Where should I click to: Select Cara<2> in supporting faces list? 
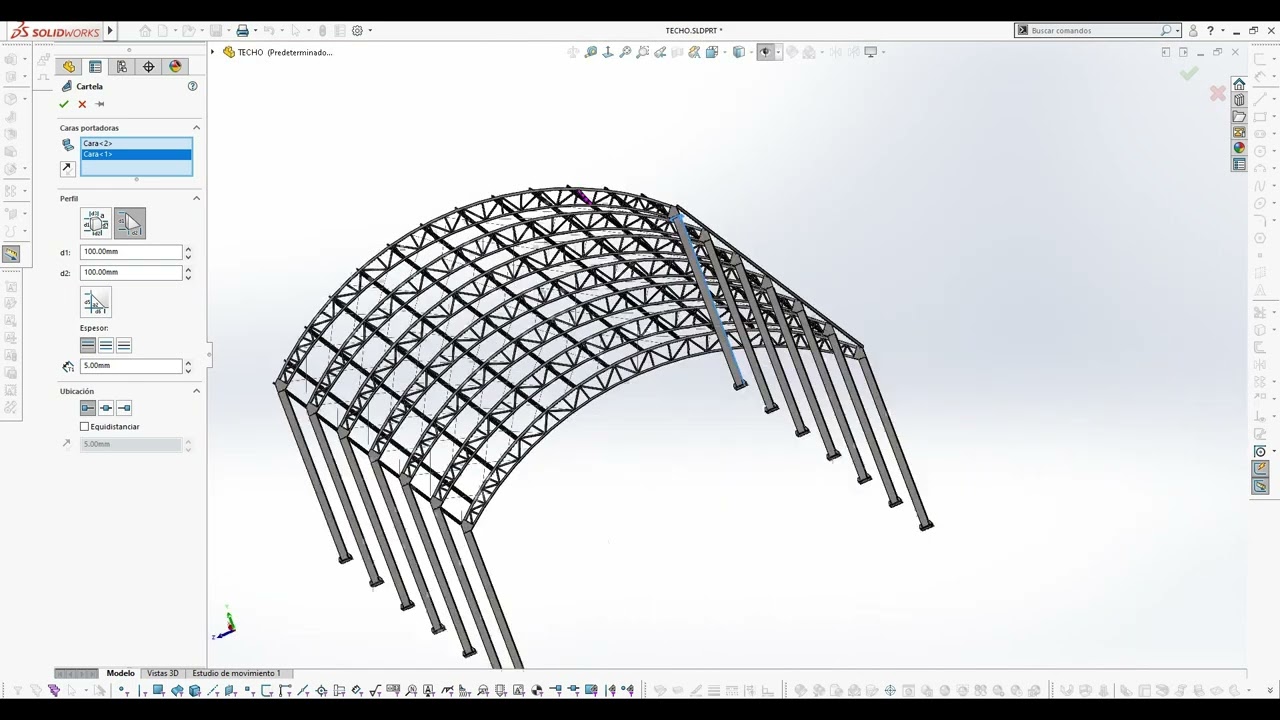point(136,144)
